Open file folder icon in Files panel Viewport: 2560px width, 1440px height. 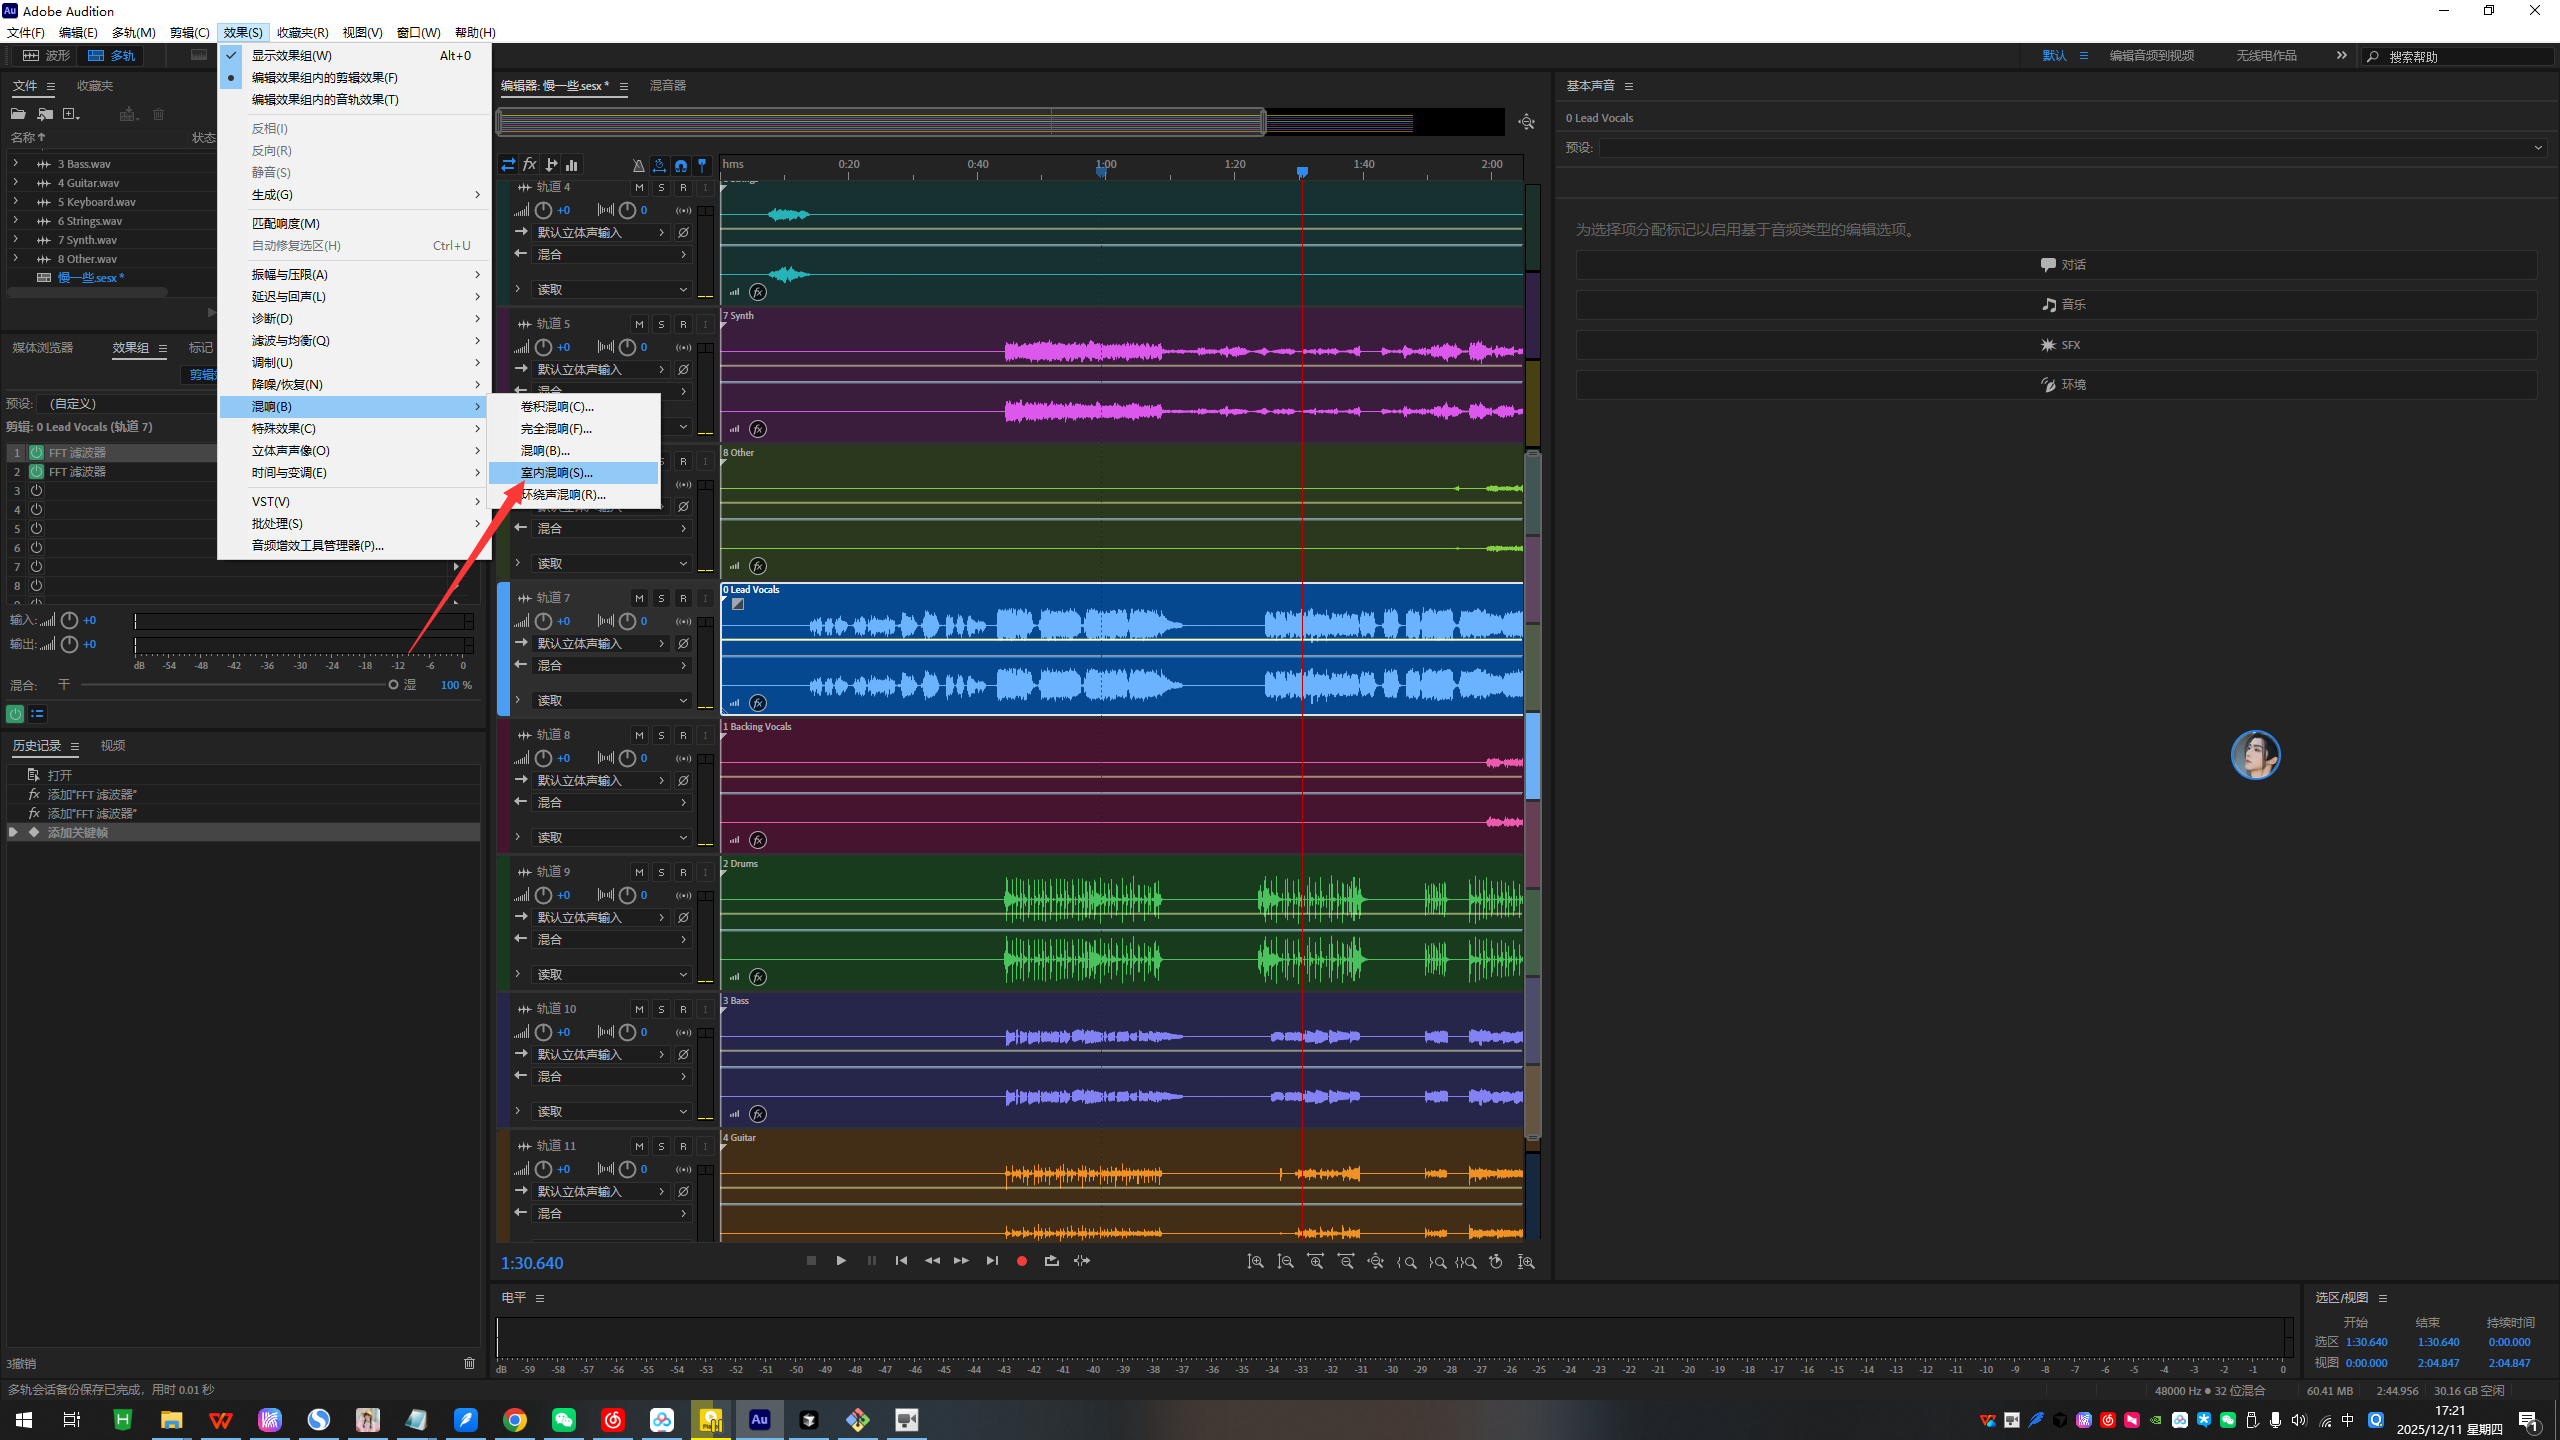(x=18, y=114)
